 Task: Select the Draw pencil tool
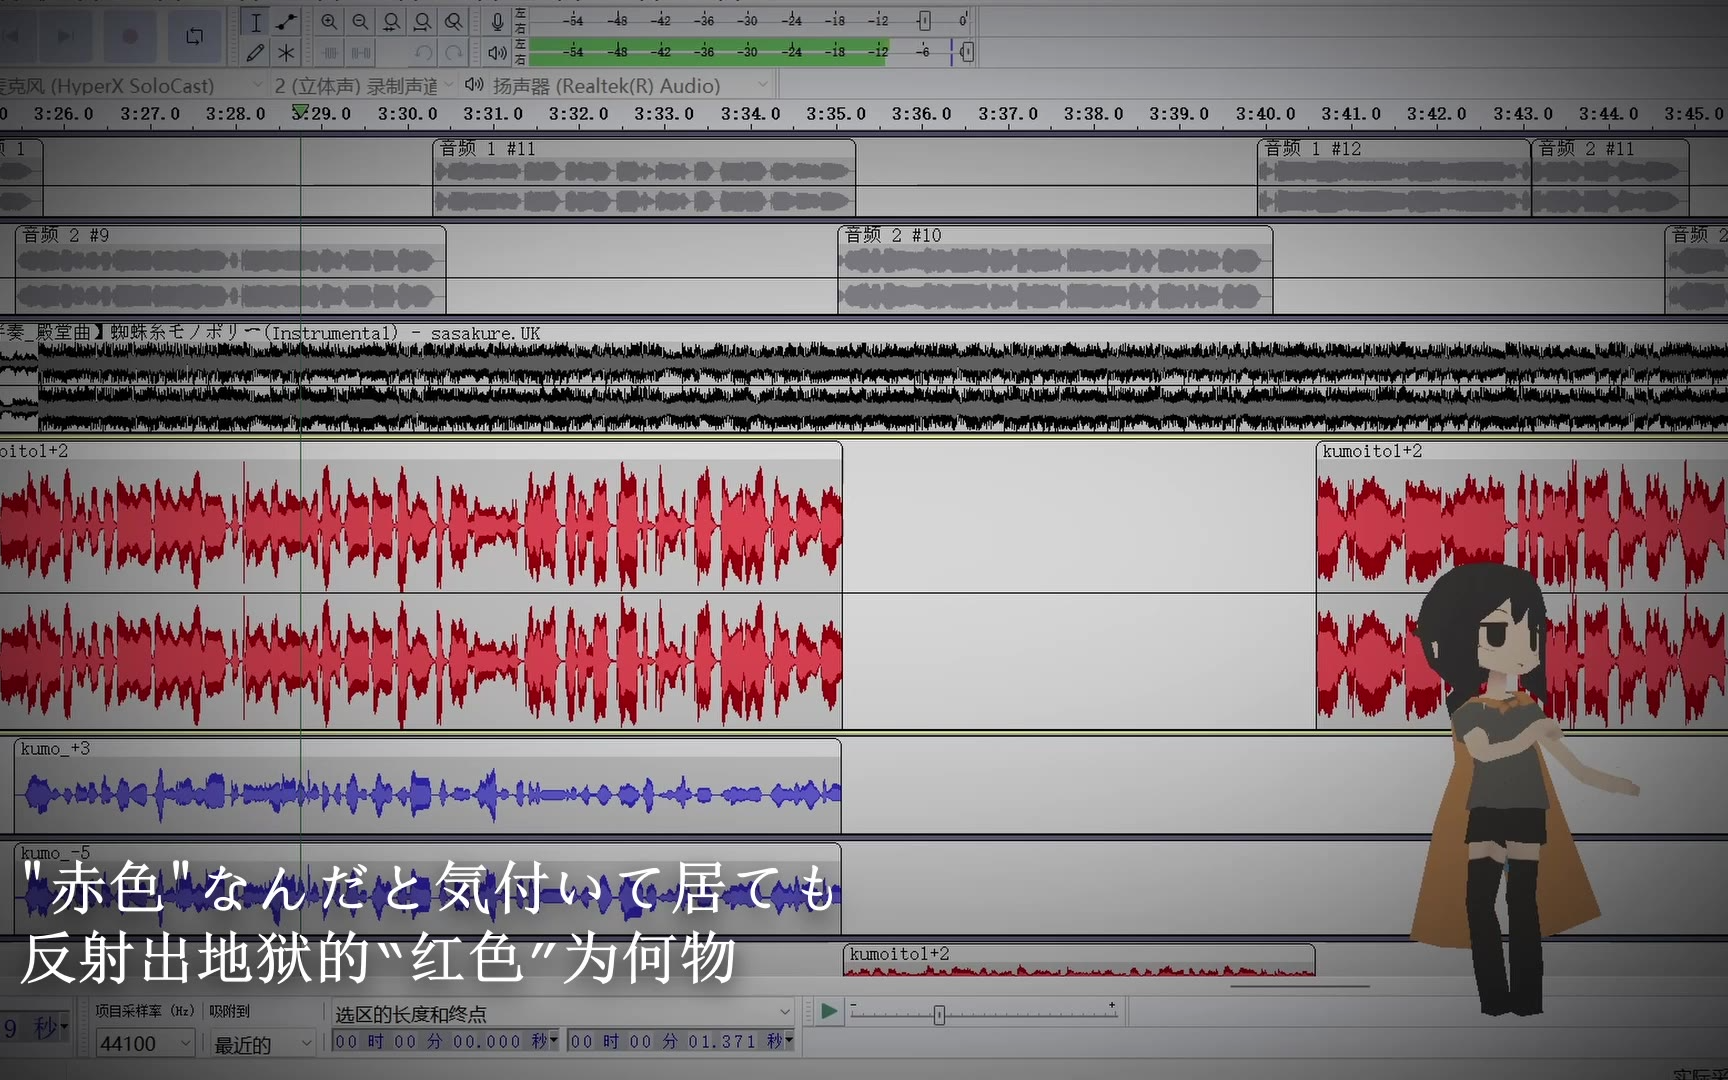[256, 52]
